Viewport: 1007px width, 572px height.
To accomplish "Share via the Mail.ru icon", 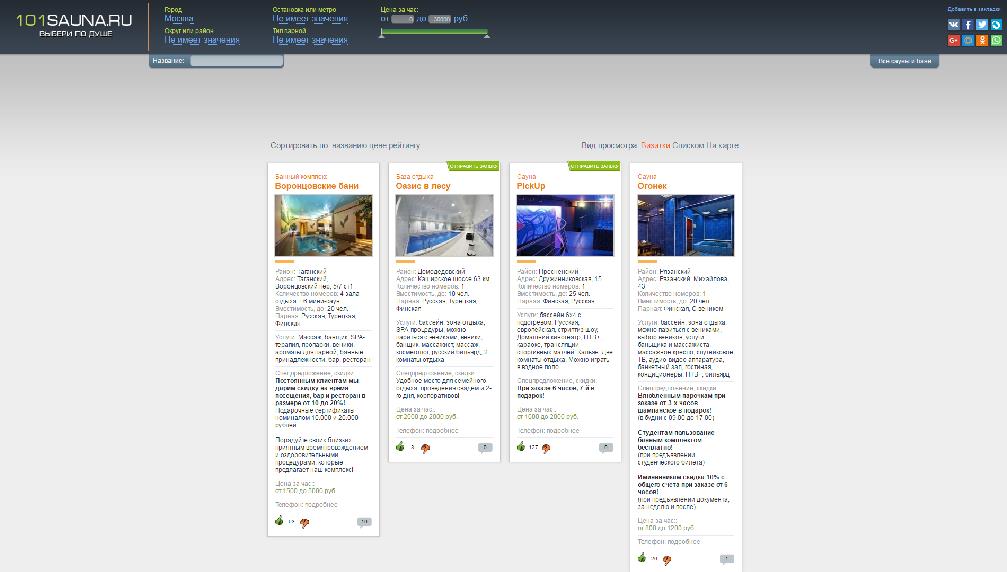I will [x=968, y=40].
